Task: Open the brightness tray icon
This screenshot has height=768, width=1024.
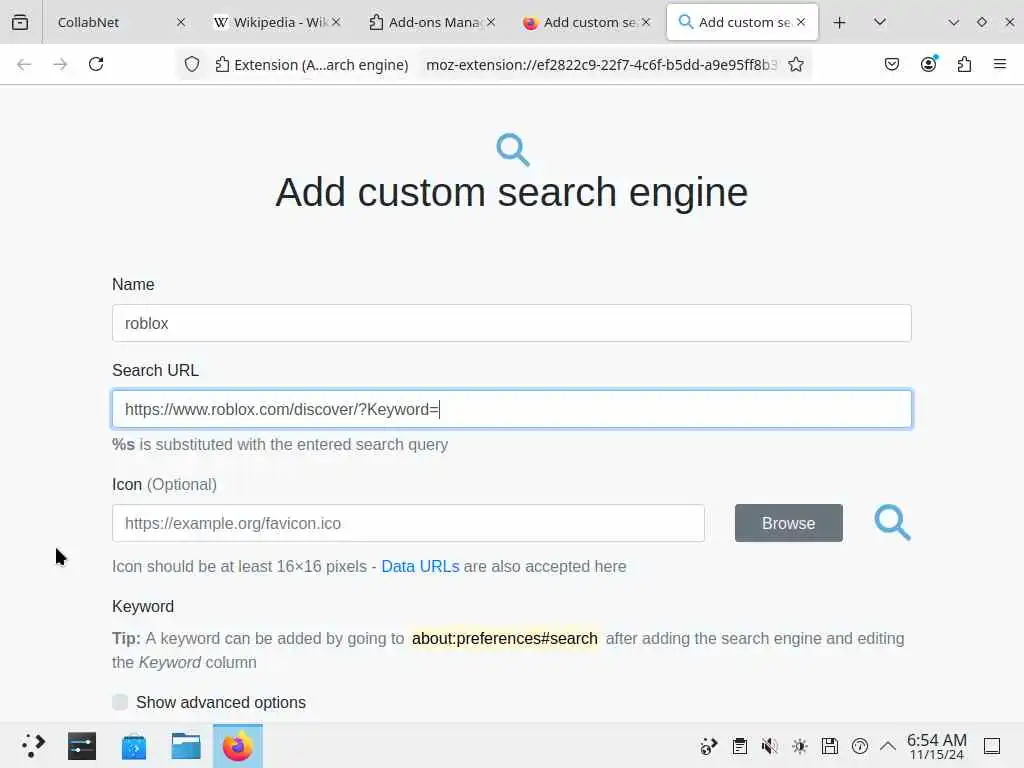Action: coord(800,746)
